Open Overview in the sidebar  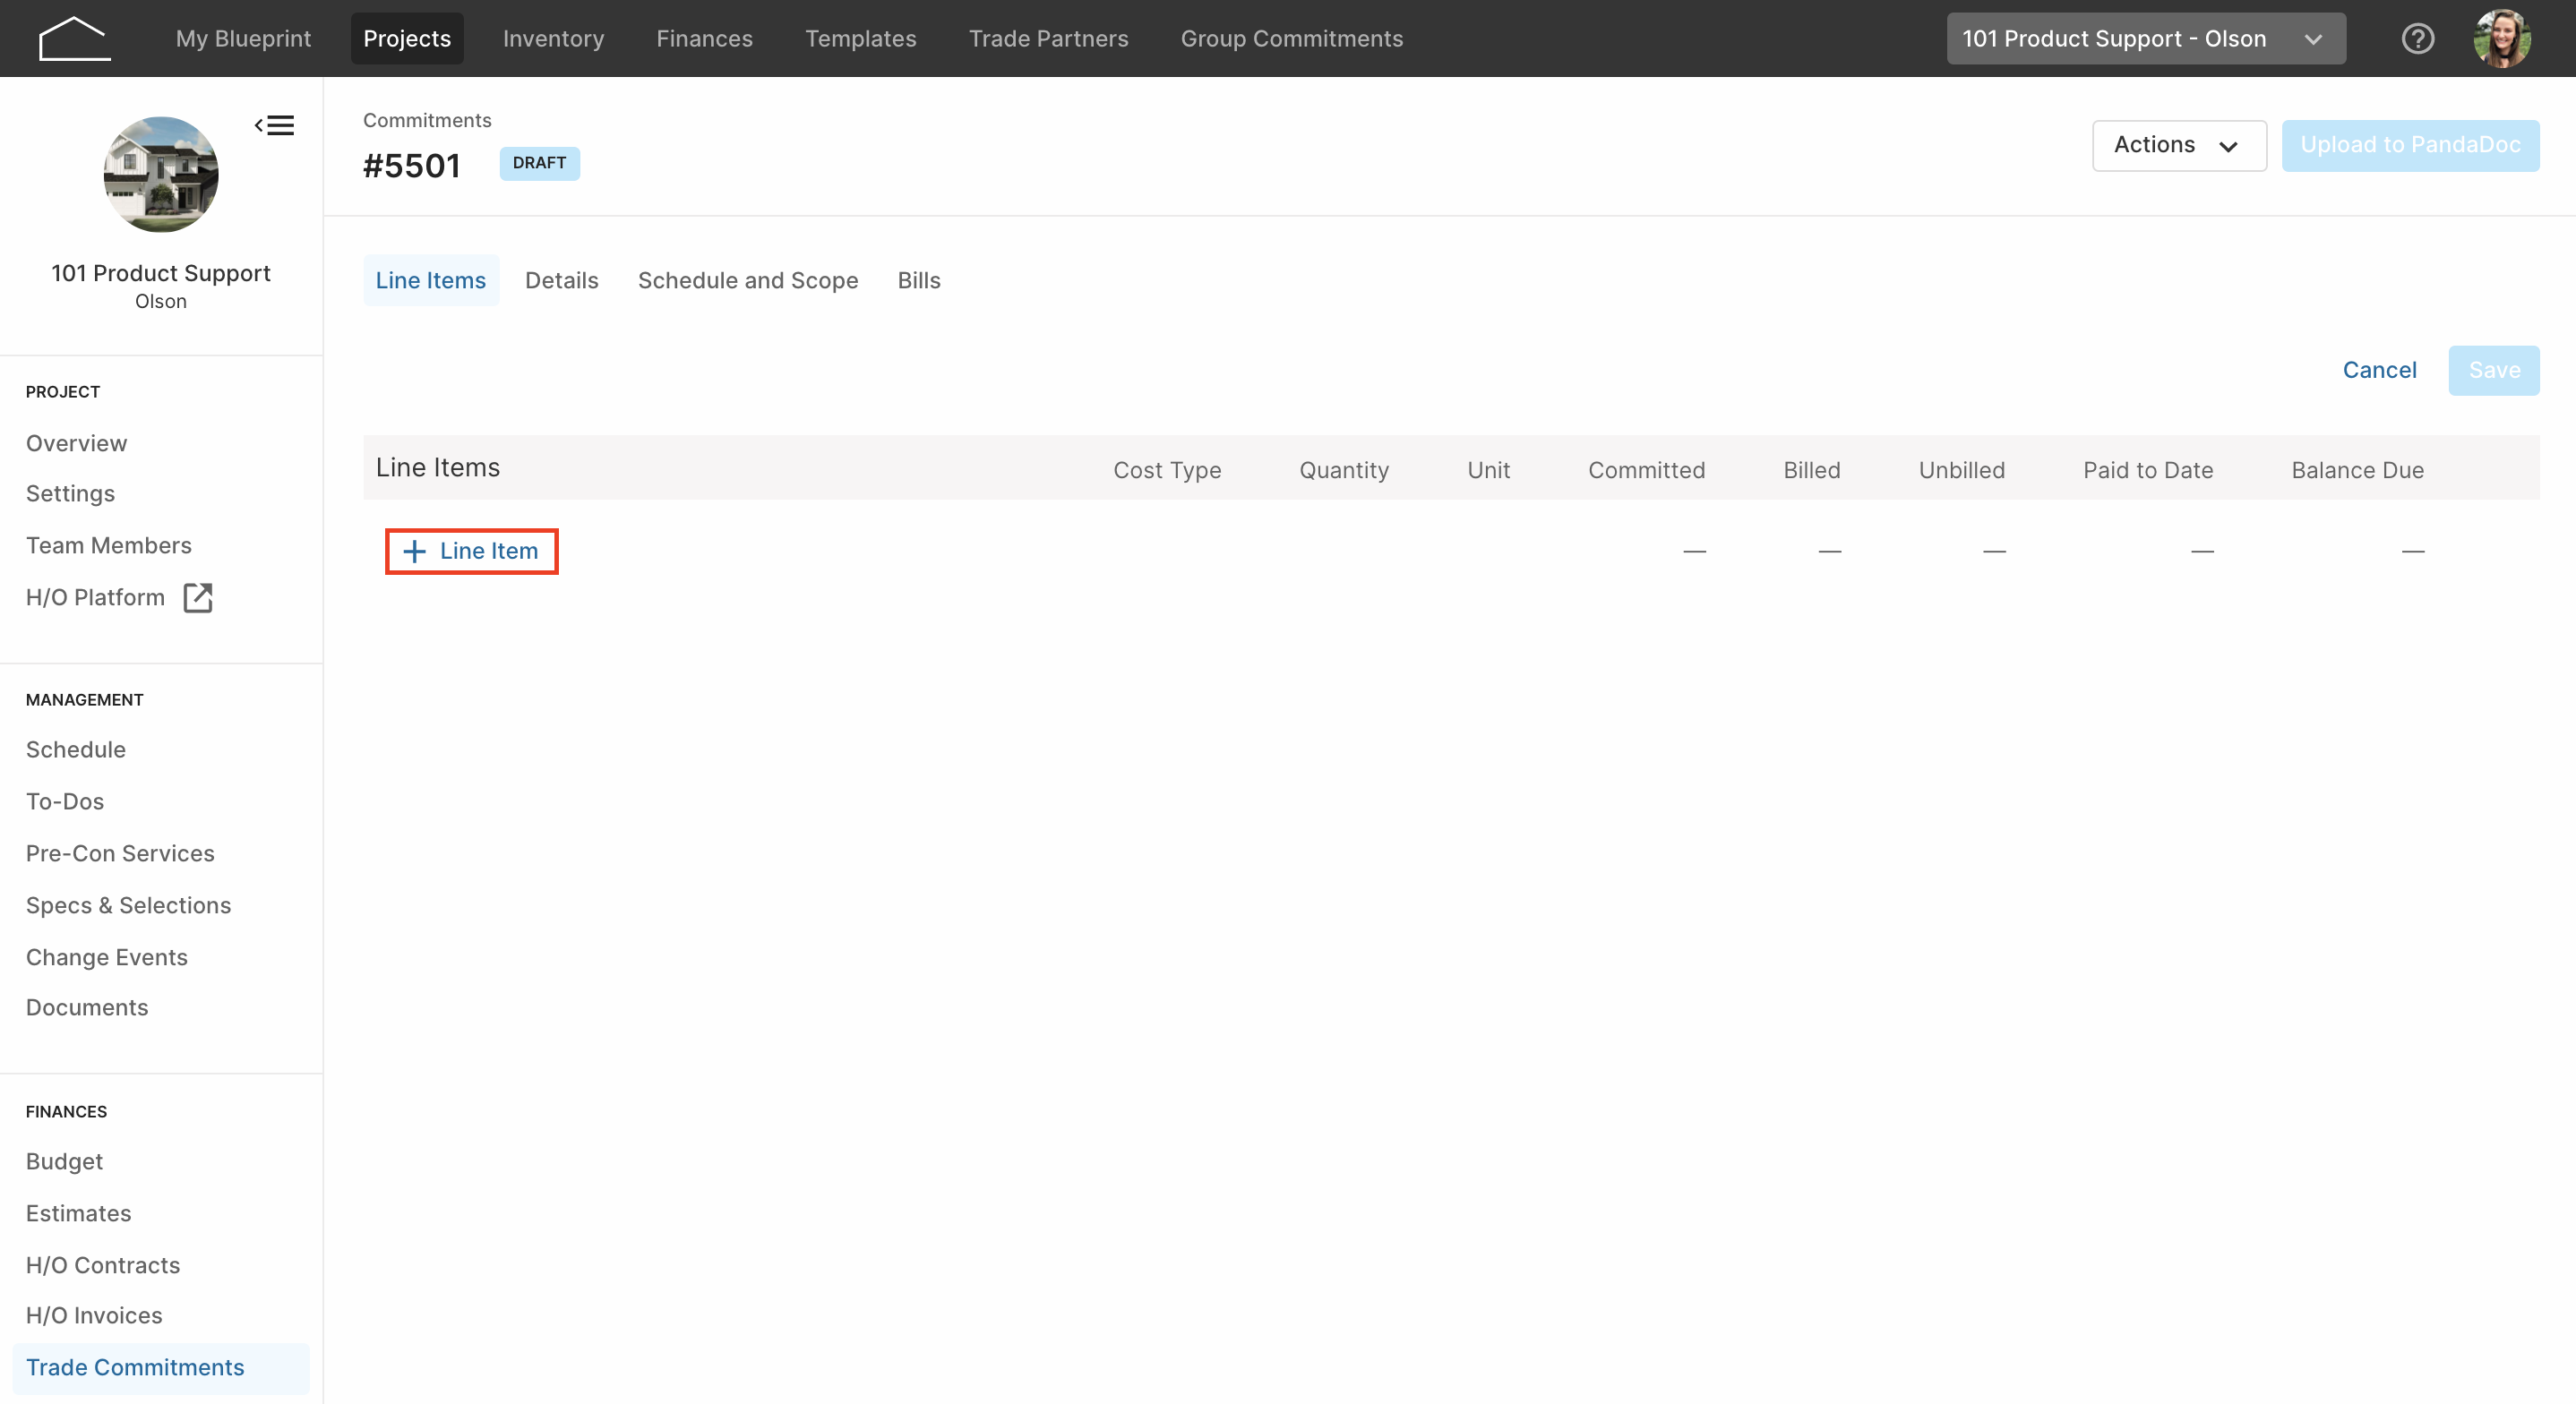click(x=76, y=443)
